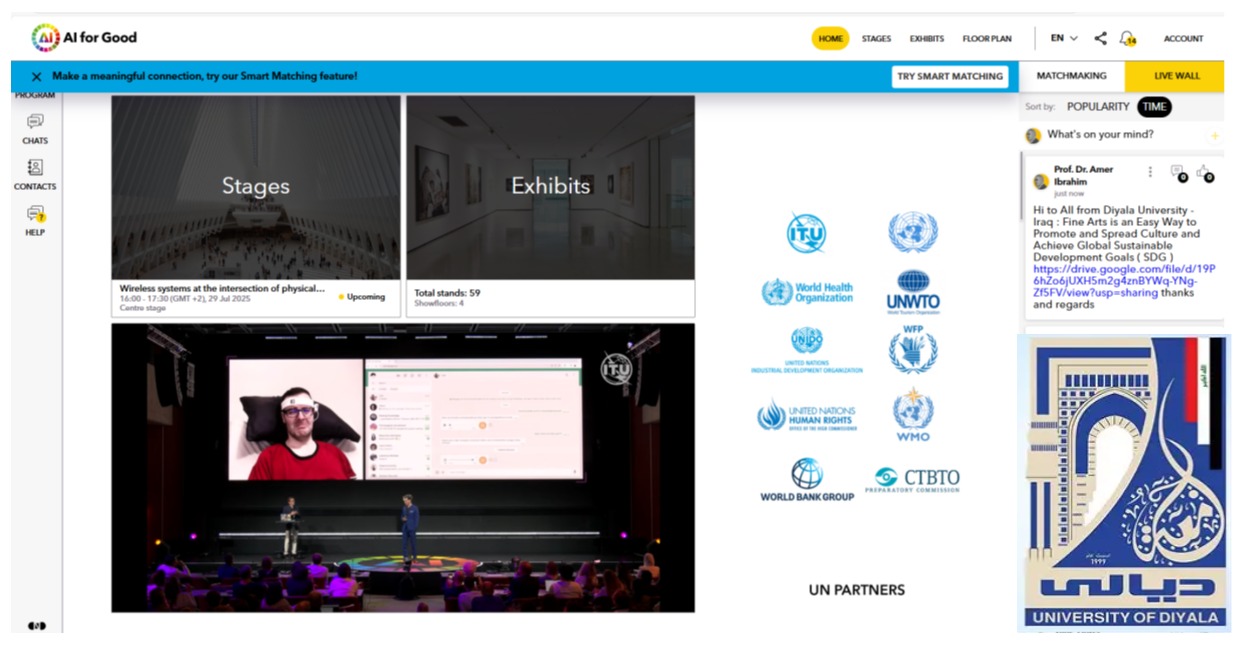This screenshot has width=1254, height=645.
Task: Click the World Health Organization logo
Action: click(x=807, y=292)
